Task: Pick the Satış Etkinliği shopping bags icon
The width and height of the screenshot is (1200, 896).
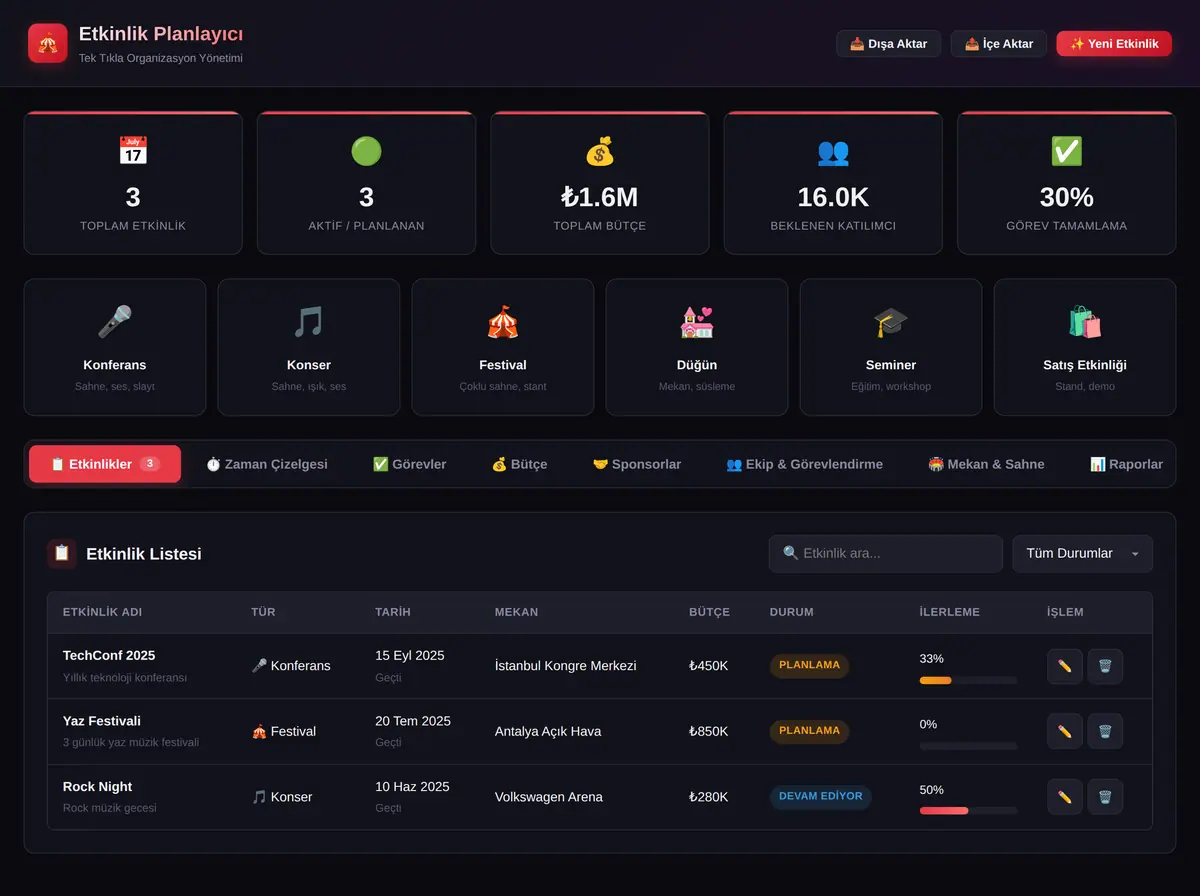Action: [x=1085, y=322]
